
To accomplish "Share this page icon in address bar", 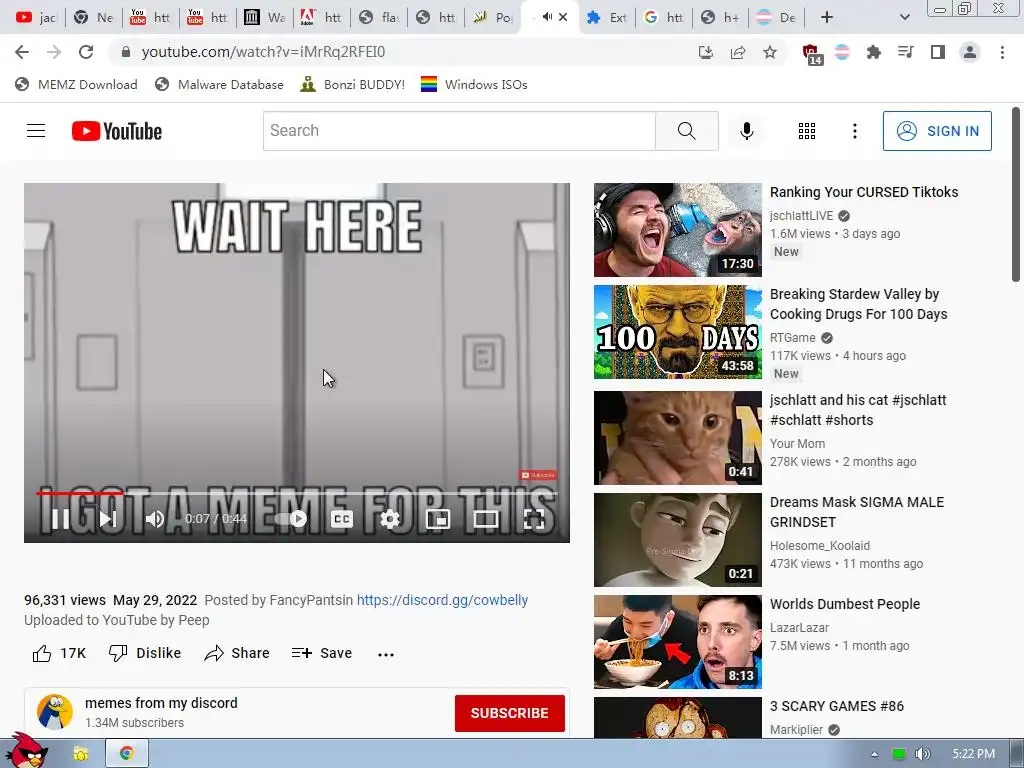I will coord(738,52).
